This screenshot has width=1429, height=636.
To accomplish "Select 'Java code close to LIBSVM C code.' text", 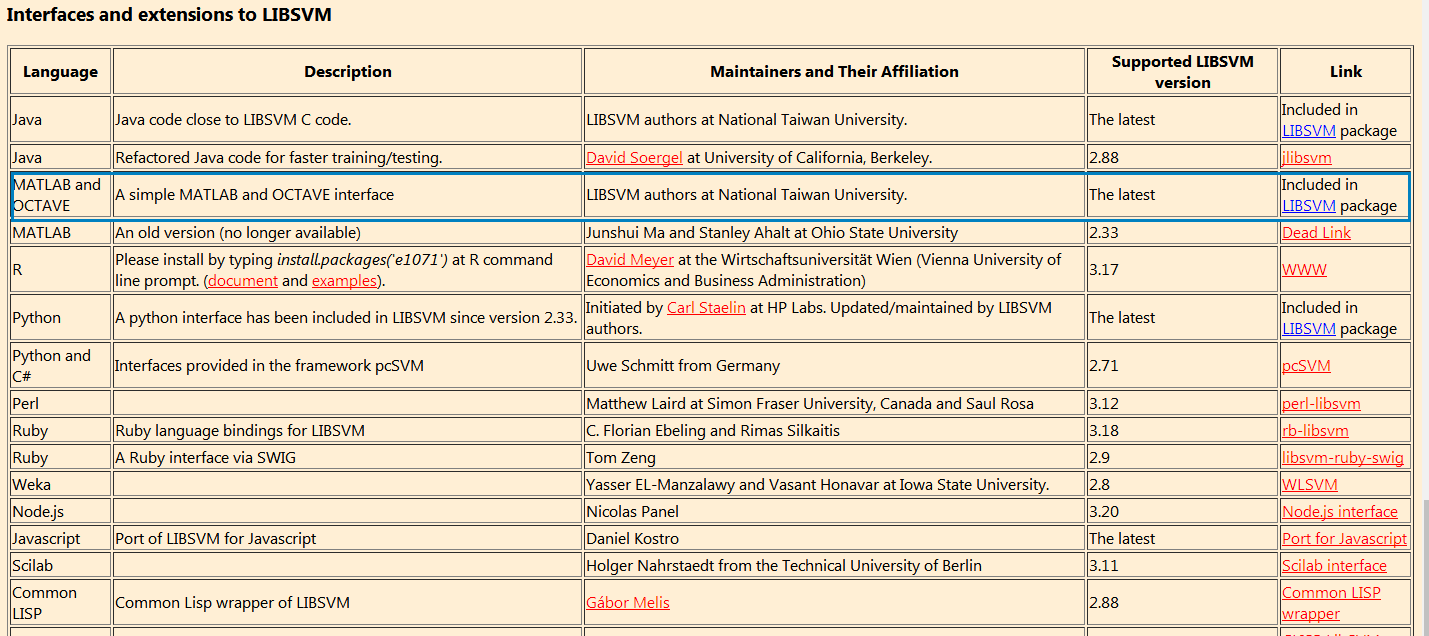I will click(x=233, y=119).
